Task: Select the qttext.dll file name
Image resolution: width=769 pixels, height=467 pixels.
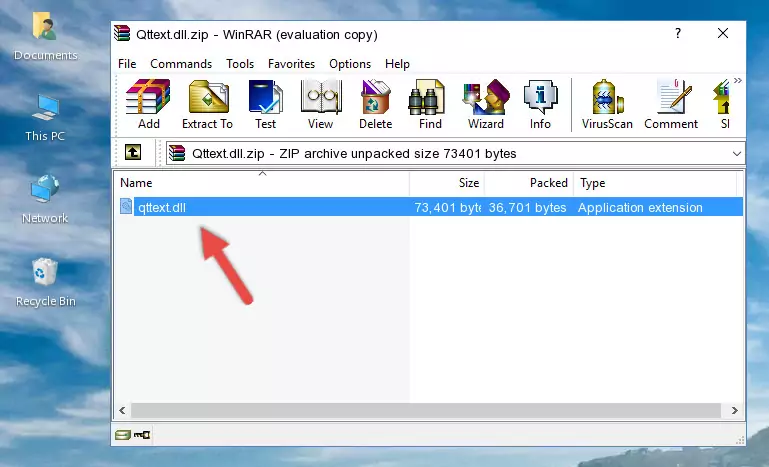Action: pyautogui.click(x=162, y=208)
